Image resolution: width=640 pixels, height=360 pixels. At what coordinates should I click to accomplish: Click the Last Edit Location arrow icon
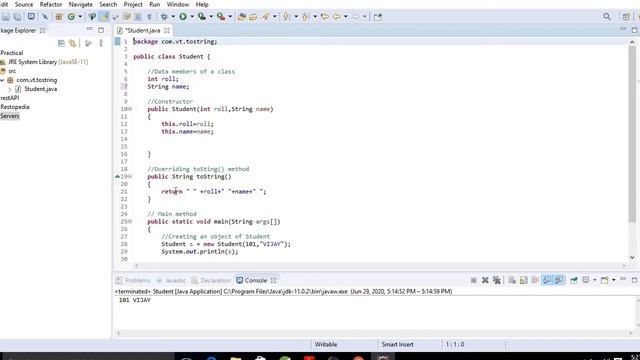pyautogui.click(x=325, y=17)
